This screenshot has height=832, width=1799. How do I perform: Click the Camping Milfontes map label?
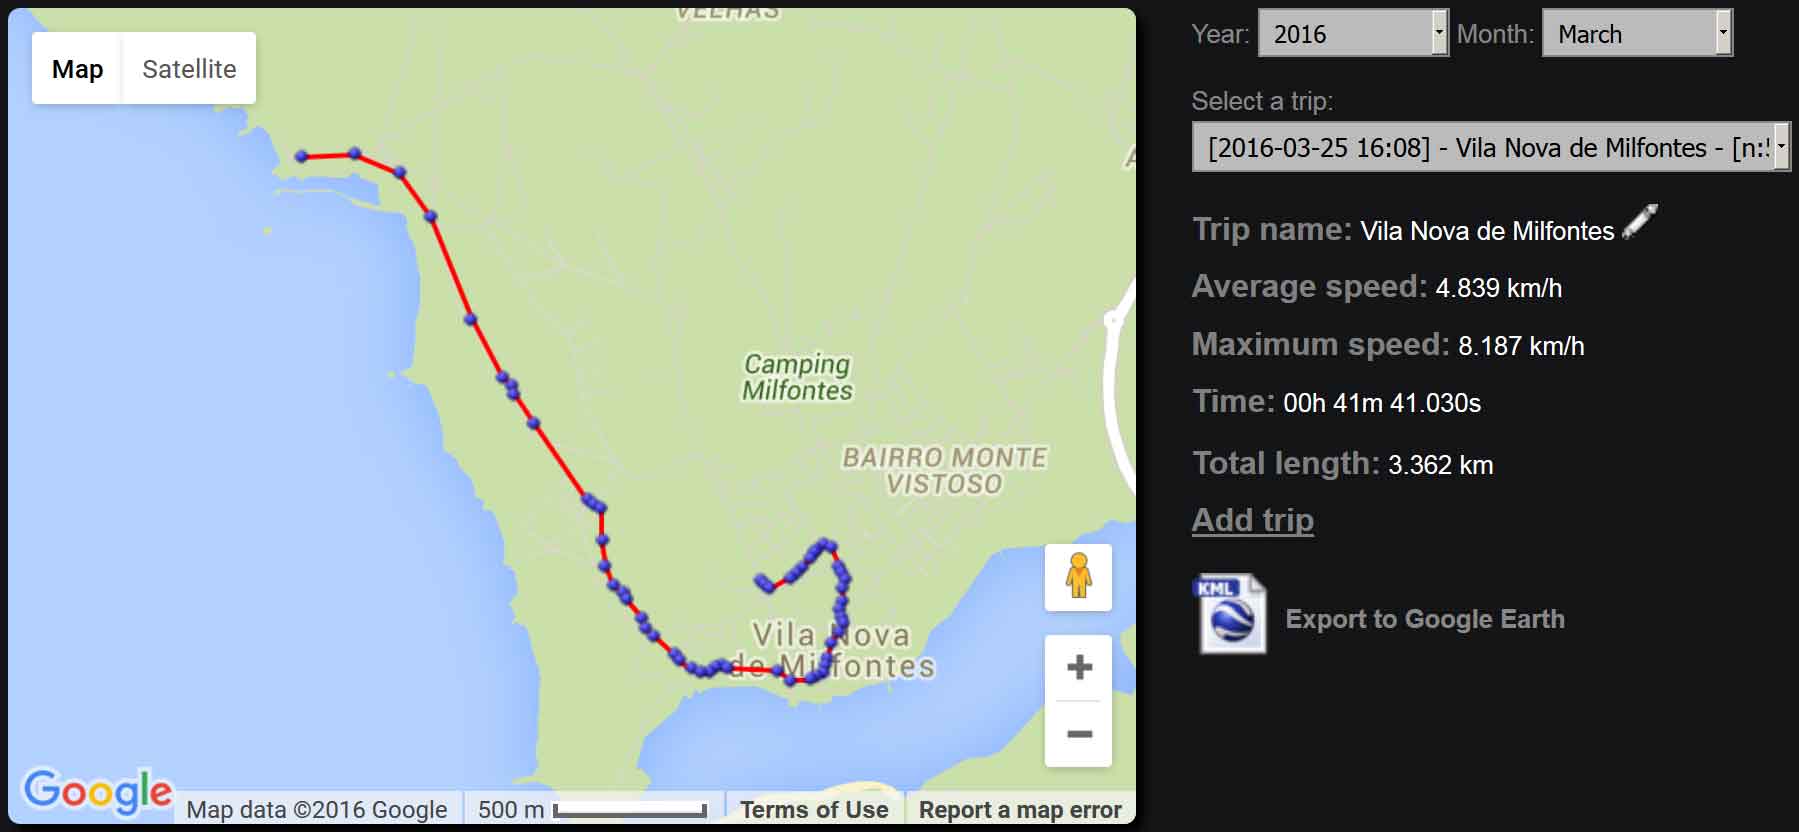[x=797, y=377]
